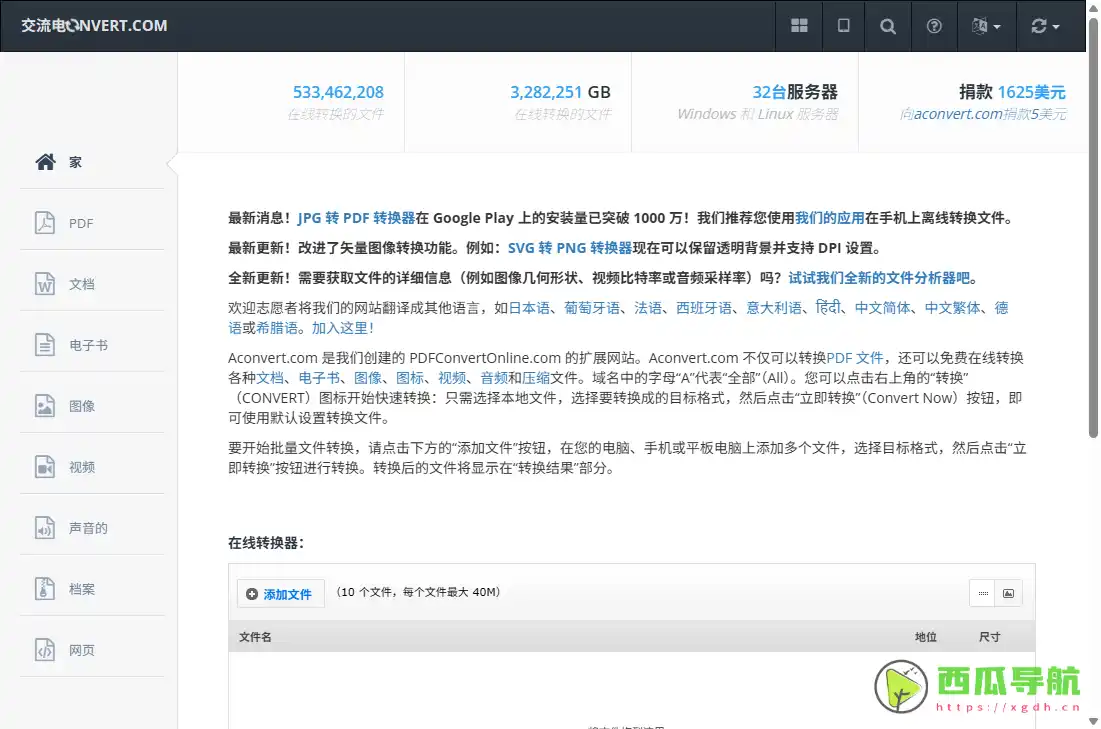Click the tablet/mobile icon in header
This screenshot has height=729, width=1101.
(x=843, y=26)
